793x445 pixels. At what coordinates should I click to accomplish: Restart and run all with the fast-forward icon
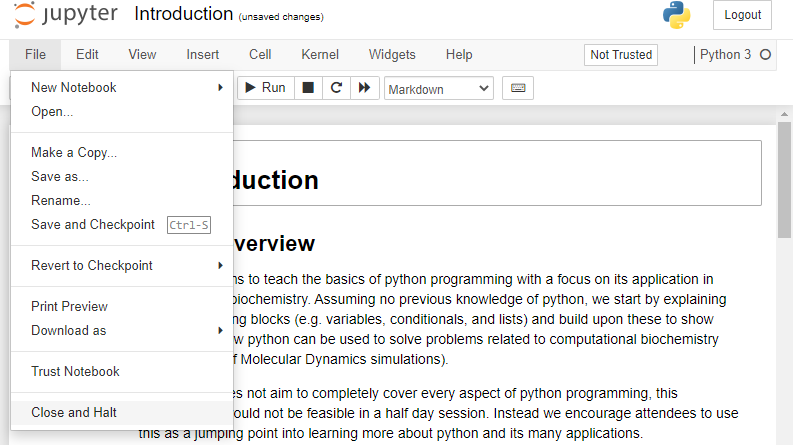pyautogui.click(x=365, y=87)
